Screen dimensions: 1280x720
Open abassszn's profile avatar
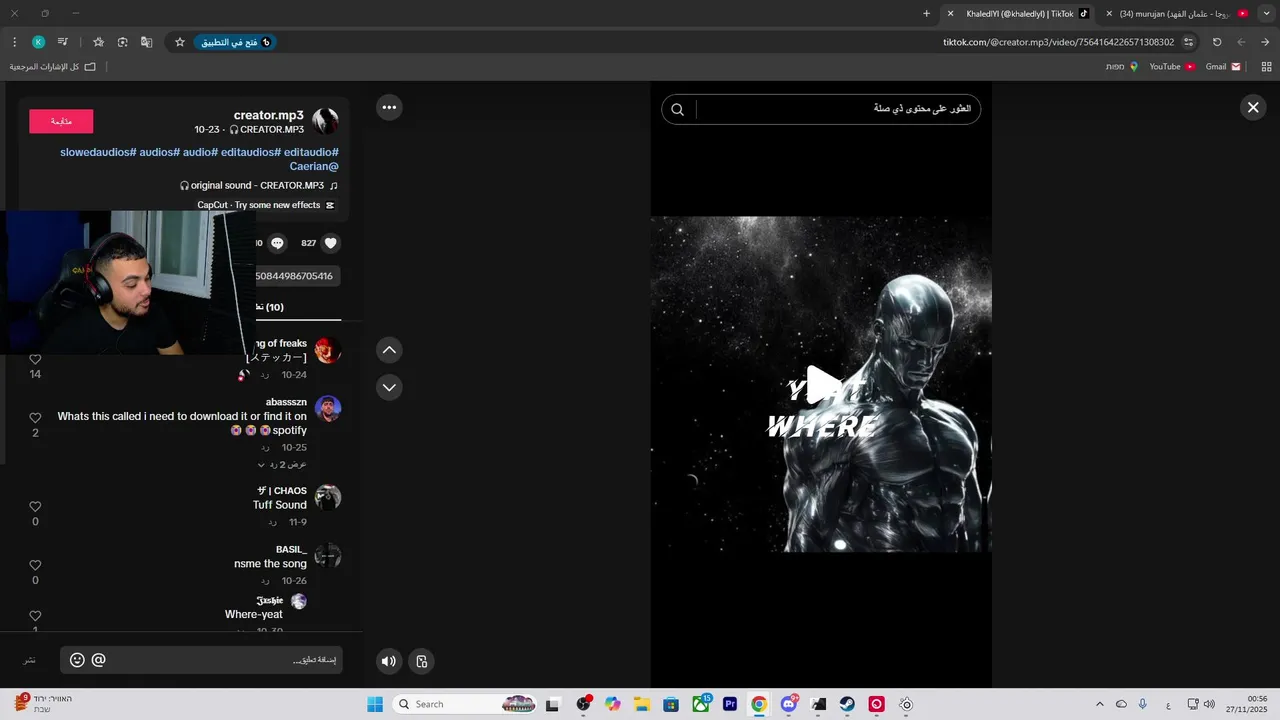328,408
